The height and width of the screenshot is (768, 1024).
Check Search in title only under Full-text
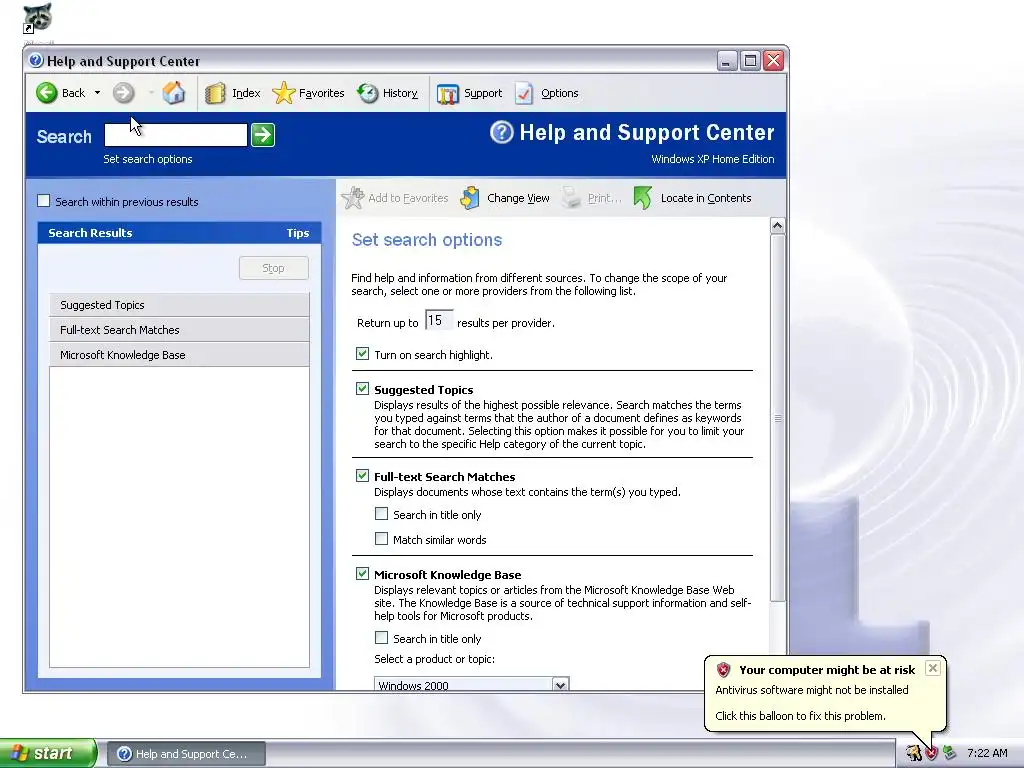(381, 514)
